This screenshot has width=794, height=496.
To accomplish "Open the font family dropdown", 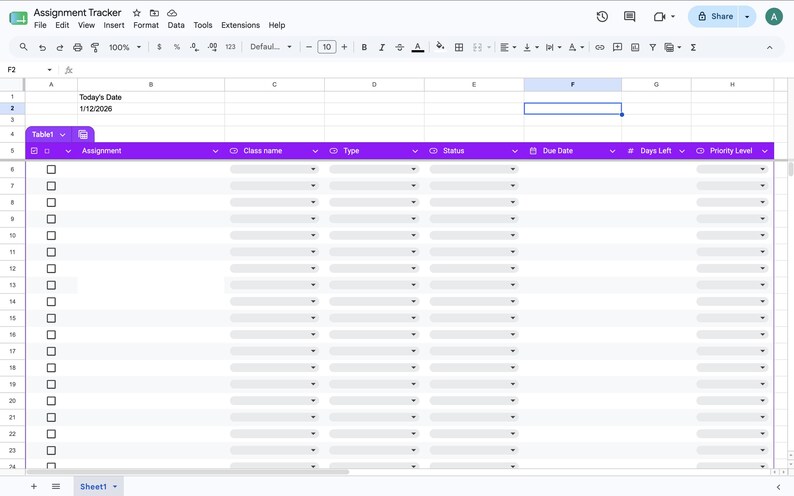I will coord(271,47).
